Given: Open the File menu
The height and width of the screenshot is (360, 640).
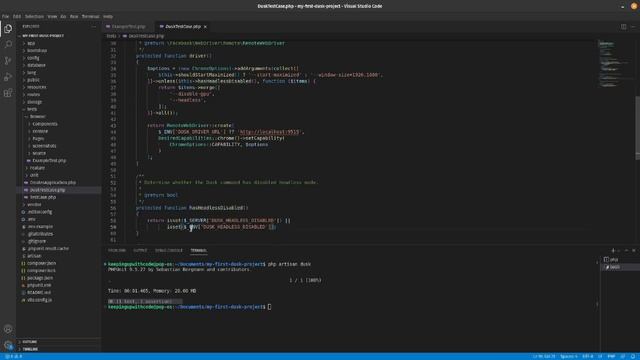Looking at the screenshot, I should pos(5,17).
